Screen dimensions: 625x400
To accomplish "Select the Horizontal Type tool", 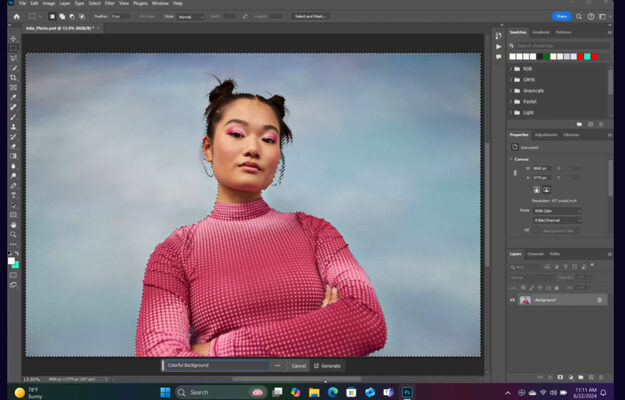I will pos(13,195).
